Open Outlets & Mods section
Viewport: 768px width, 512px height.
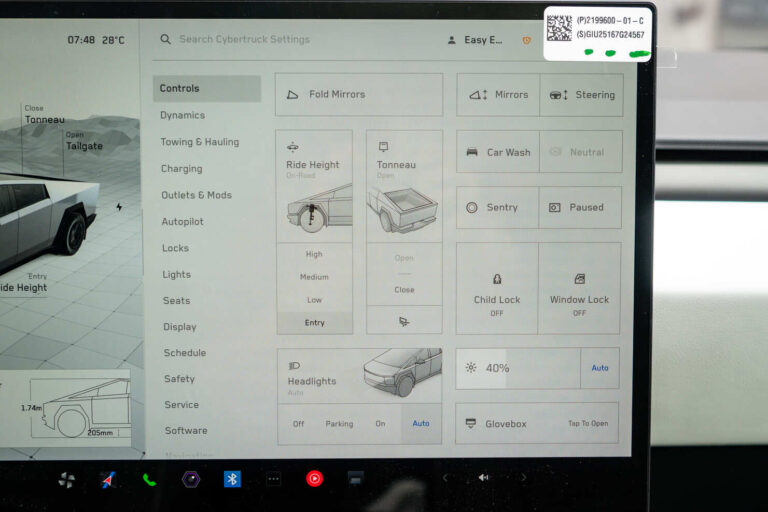196,195
